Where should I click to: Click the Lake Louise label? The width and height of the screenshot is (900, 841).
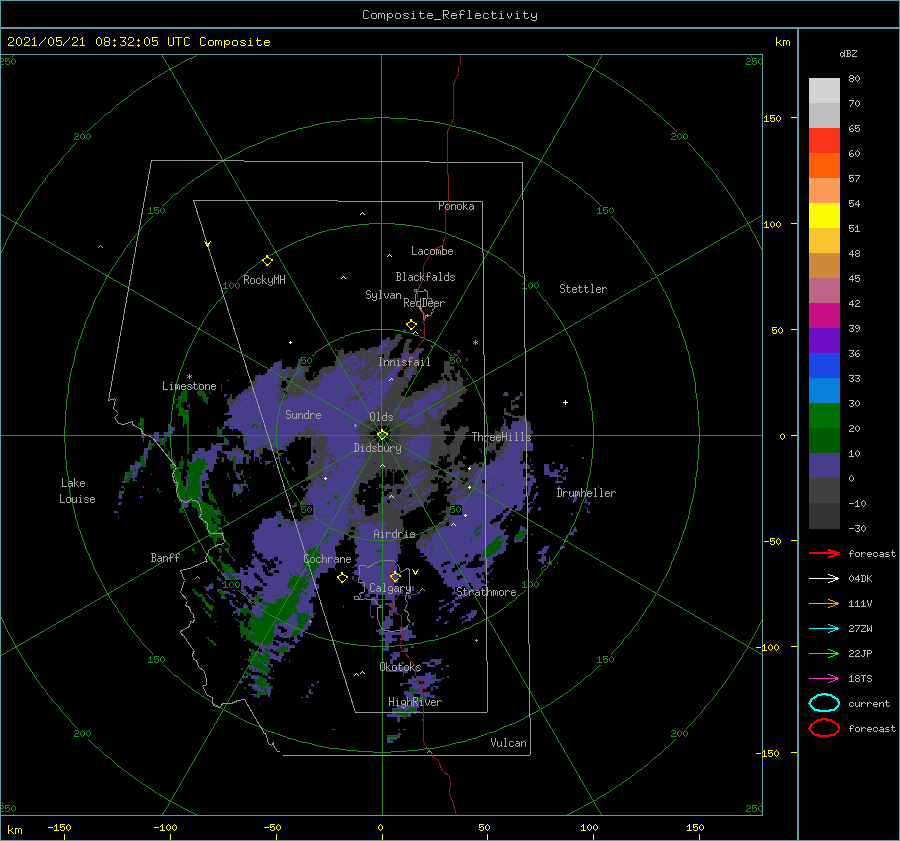(x=77, y=491)
